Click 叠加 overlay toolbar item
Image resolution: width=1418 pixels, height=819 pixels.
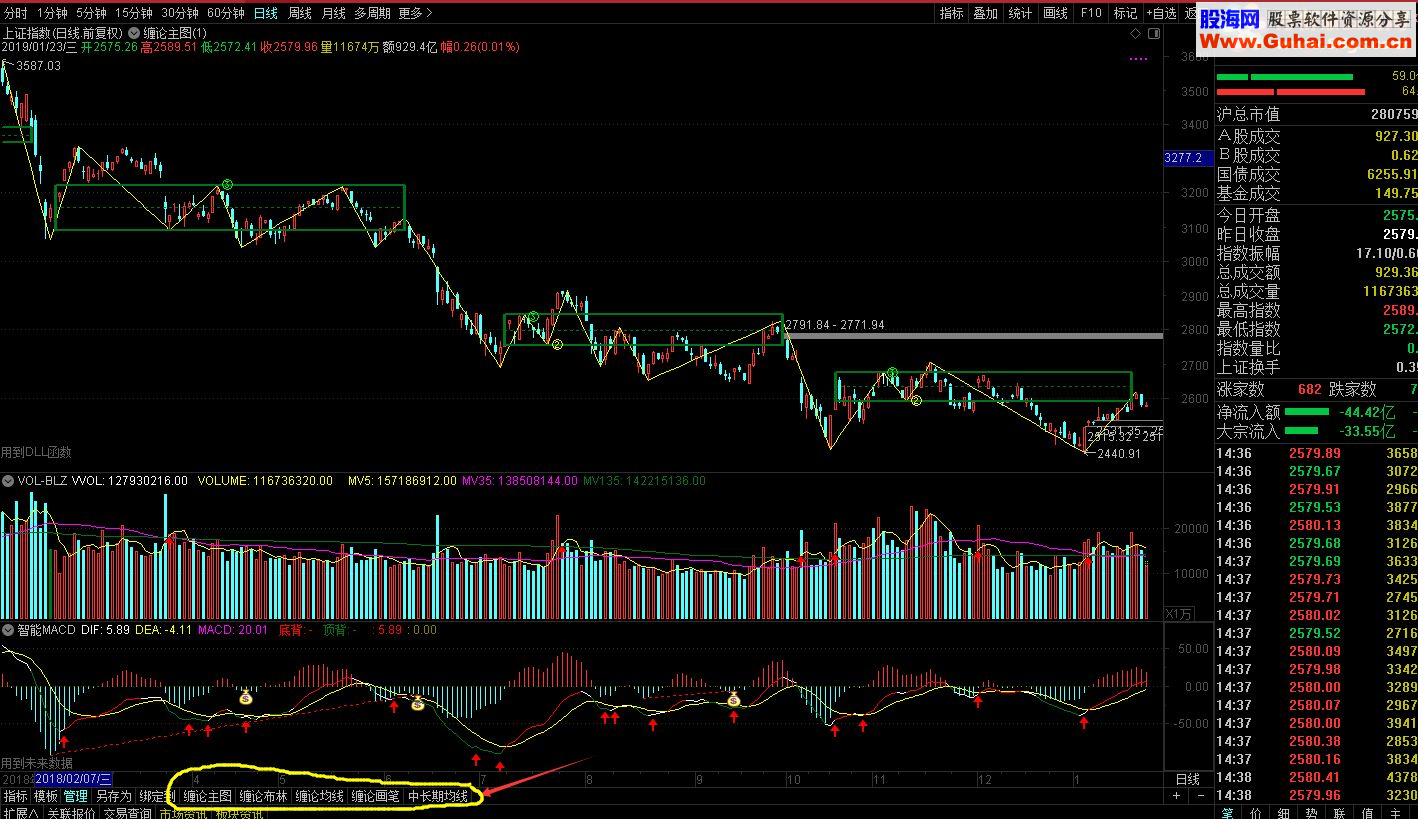click(x=986, y=13)
